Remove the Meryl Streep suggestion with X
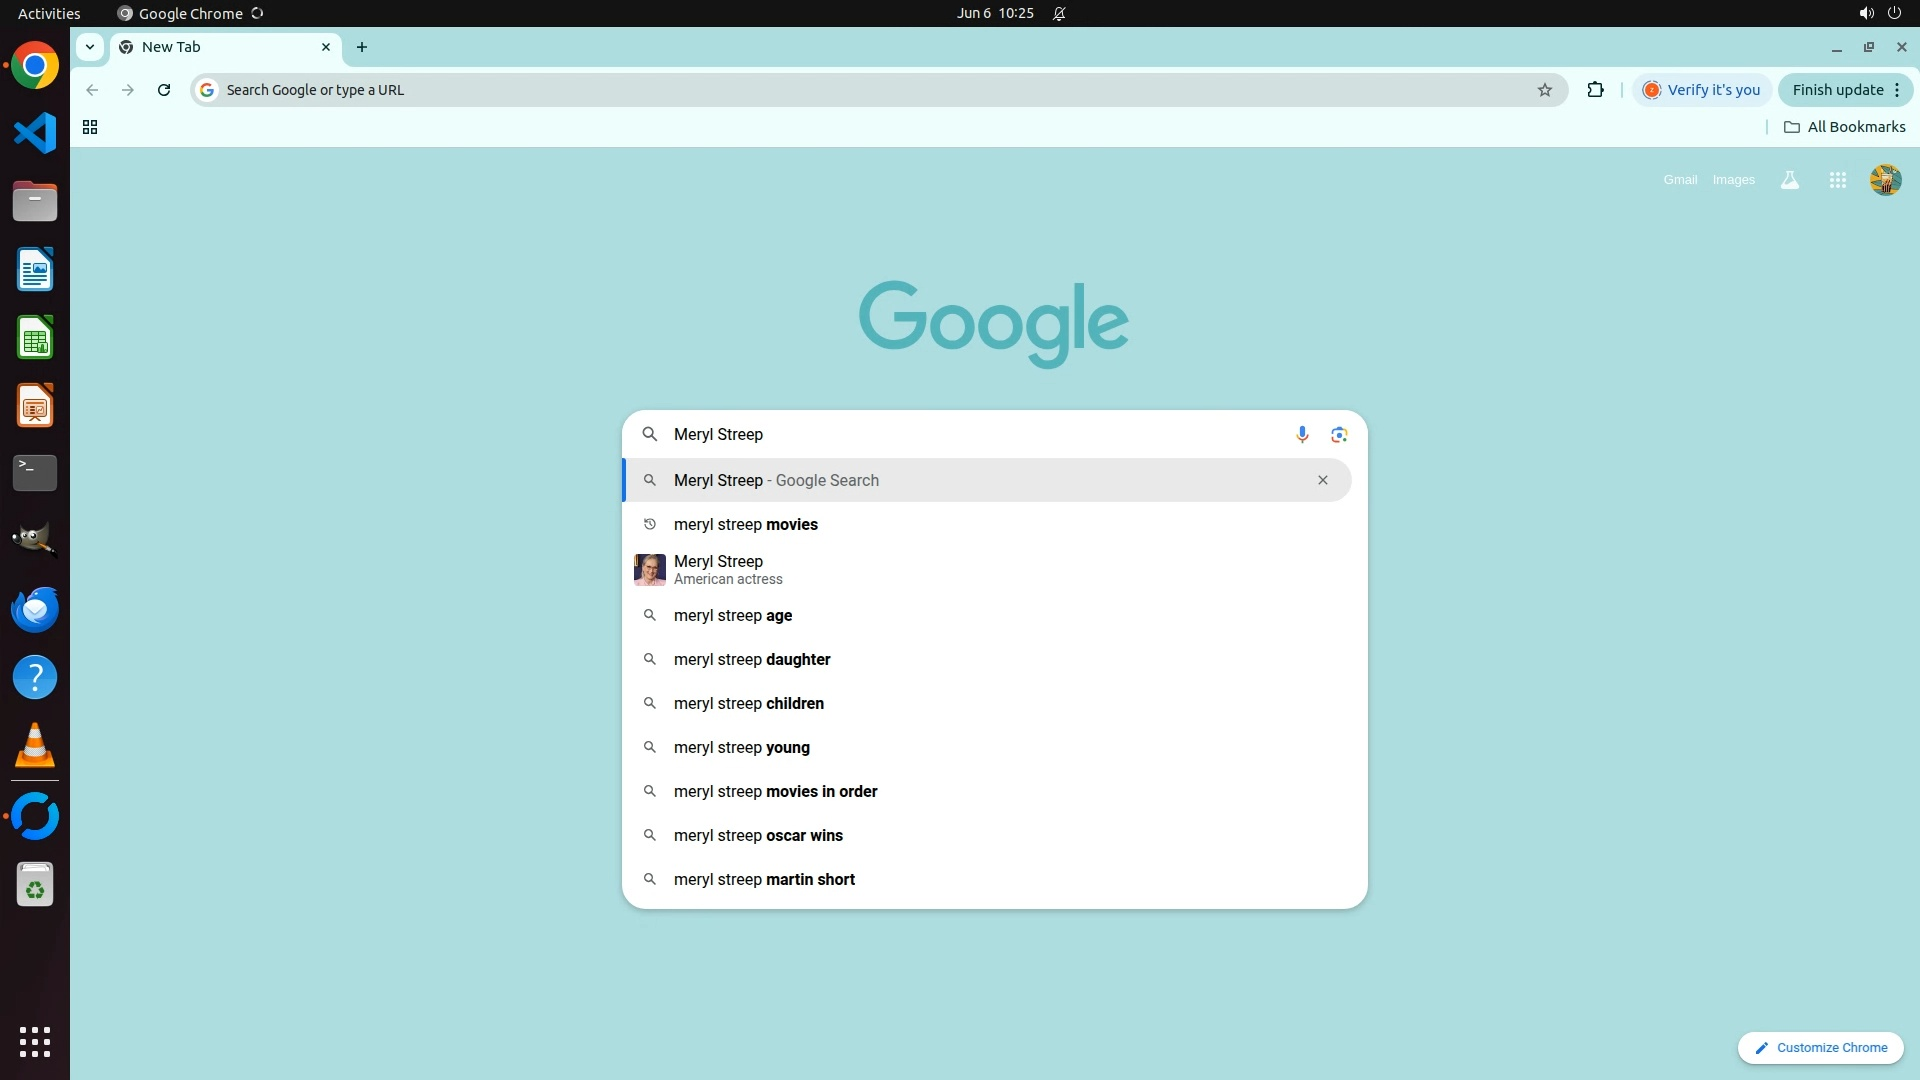The height and width of the screenshot is (1080, 1920). tap(1322, 480)
